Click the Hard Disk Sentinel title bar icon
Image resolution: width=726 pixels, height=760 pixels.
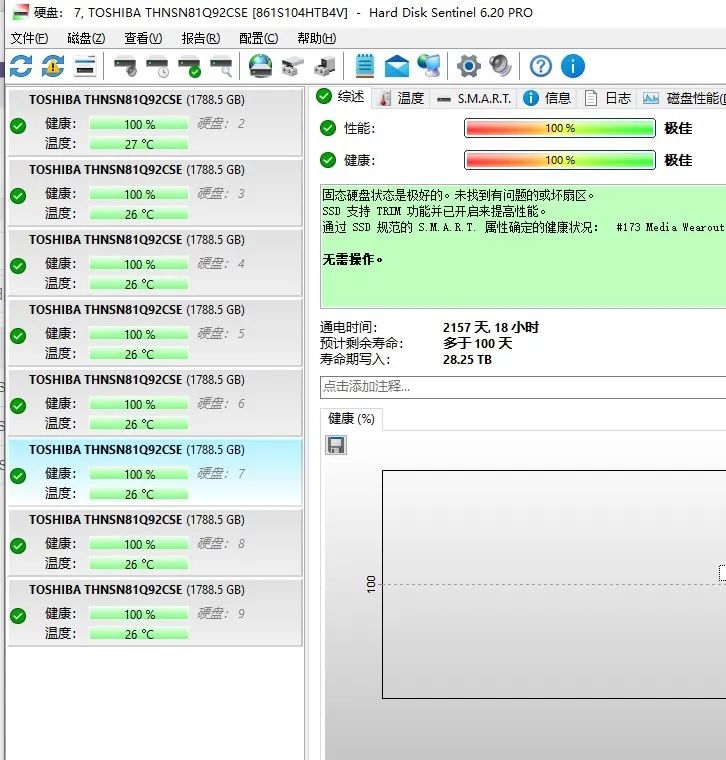click(x=20, y=12)
